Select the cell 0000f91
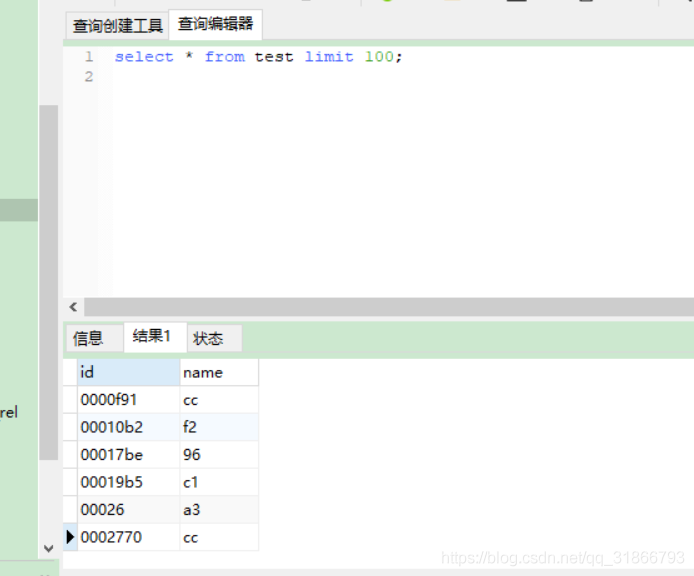Screen dimensions: 694x576 click(128, 400)
